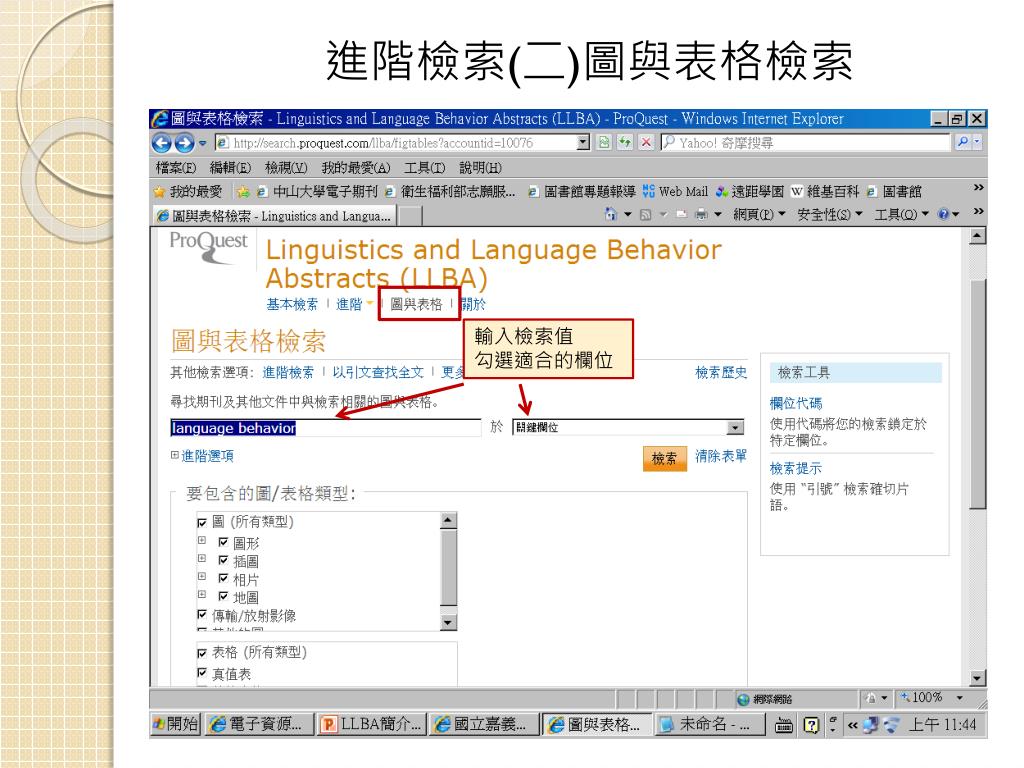Open the Web Mail bookmark

coord(675,192)
